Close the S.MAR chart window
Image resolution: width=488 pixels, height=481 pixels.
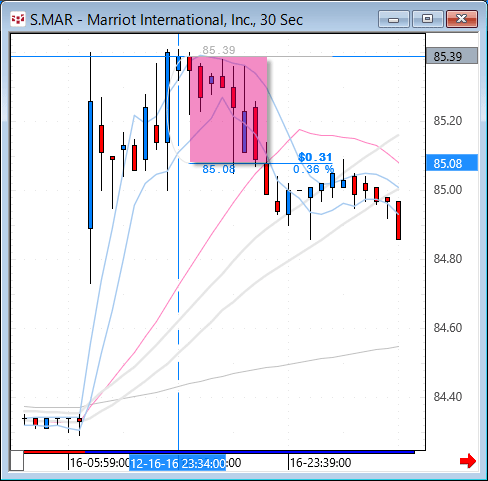(462, 19)
